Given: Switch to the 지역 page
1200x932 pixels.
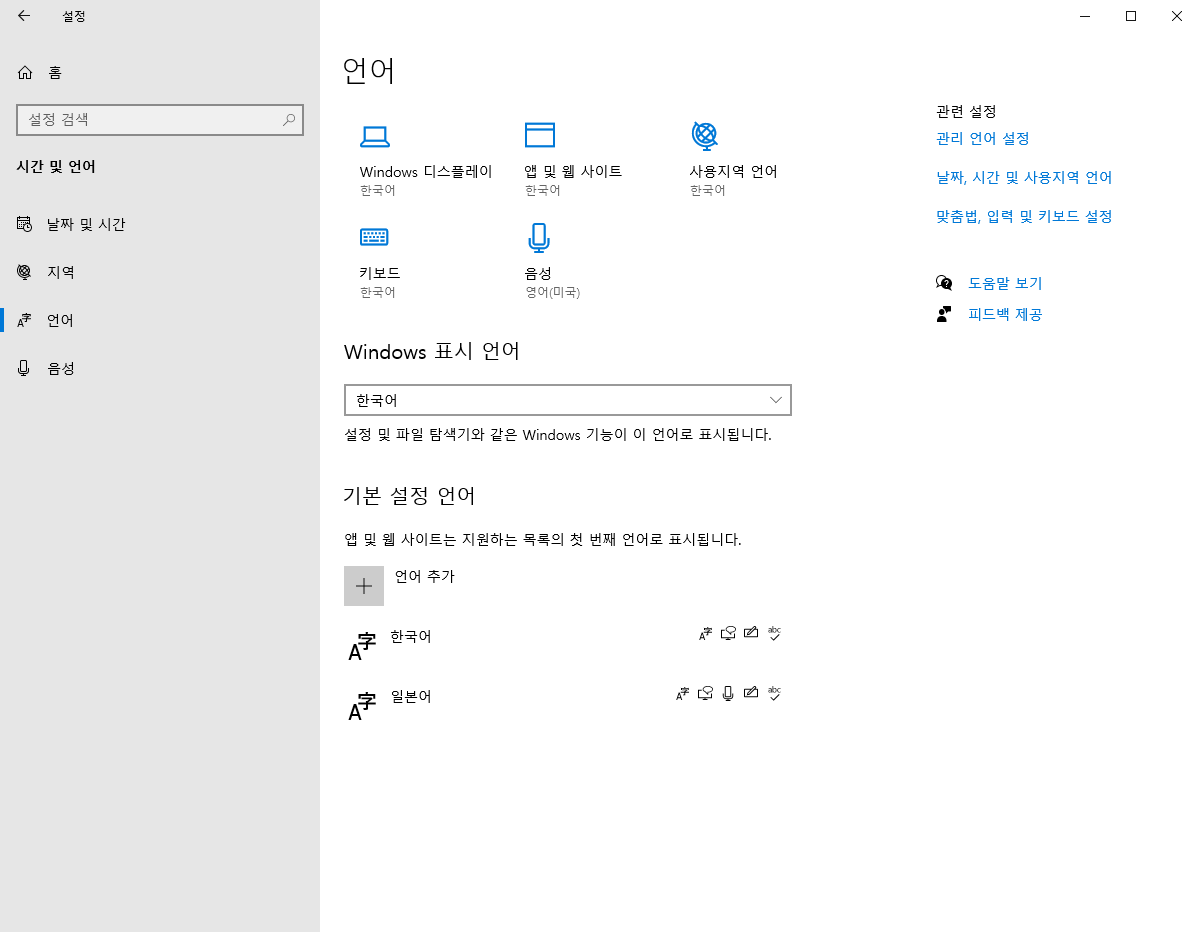Looking at the screenshot, I should [160, 272].
